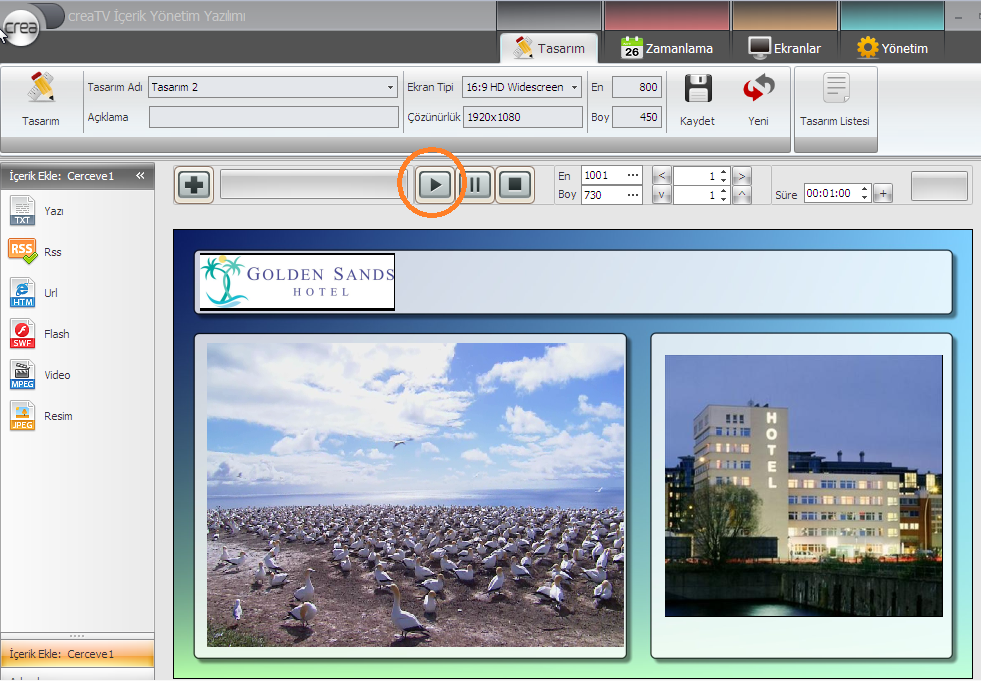The height and width of the screenshot is (681, 981).
Task: Switch to the Ekranlar tab
Action: (785, 48)
